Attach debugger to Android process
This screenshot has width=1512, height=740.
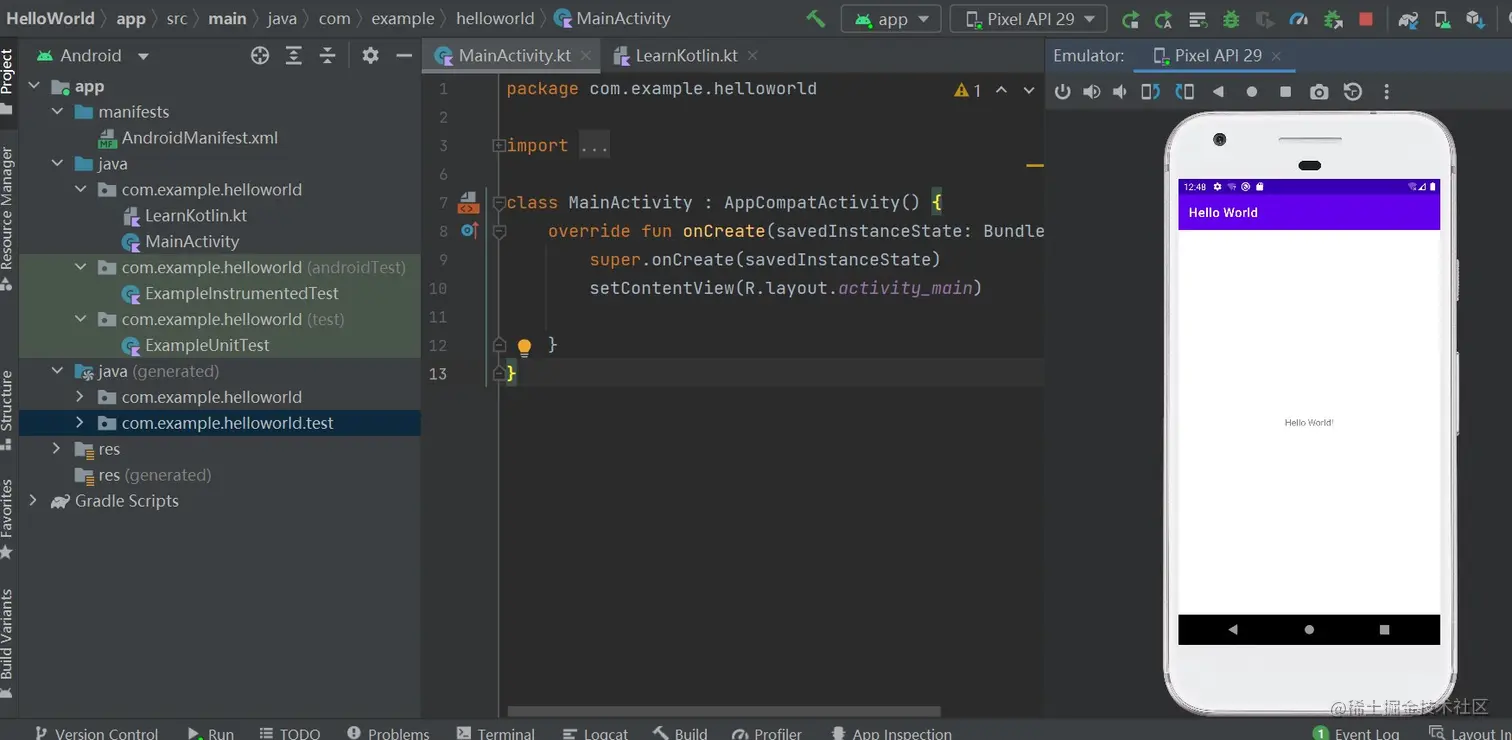(x=1333, y=19)
